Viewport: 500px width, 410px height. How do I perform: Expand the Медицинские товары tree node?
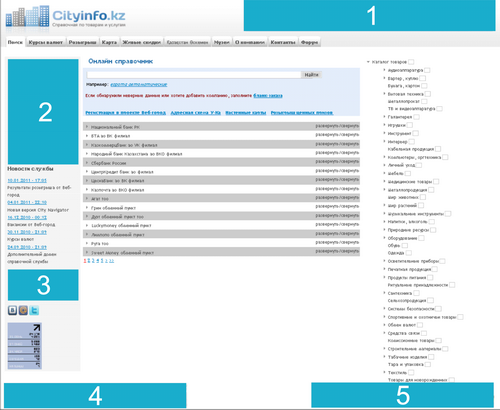[384, 181]
